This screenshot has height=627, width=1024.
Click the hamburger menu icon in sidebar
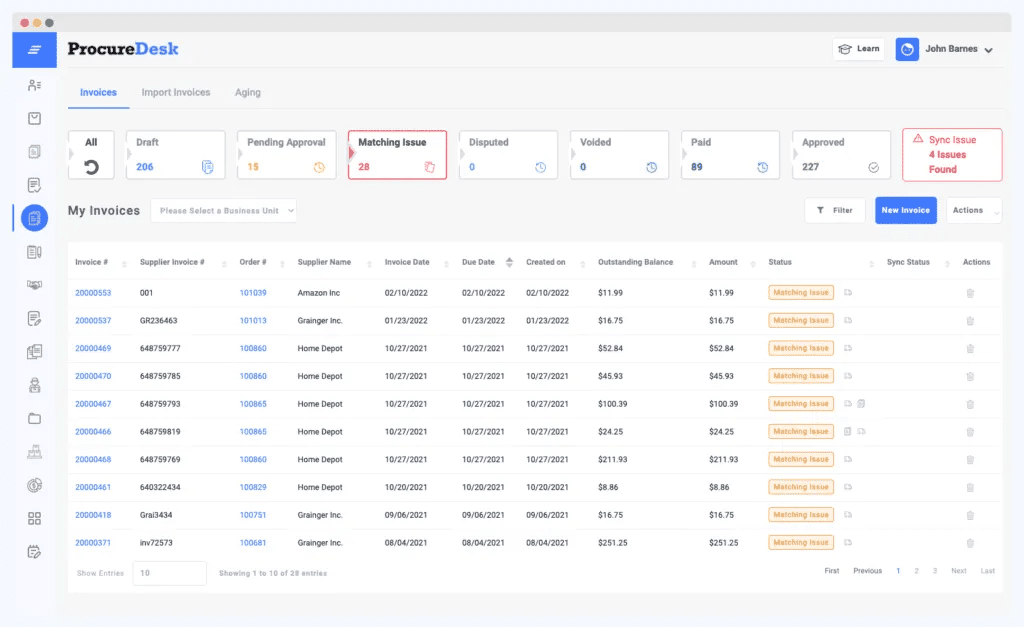tap(34, 50)
